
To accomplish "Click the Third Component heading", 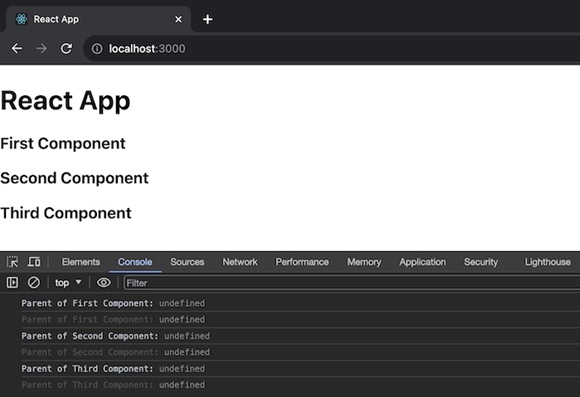I will 66,213.
